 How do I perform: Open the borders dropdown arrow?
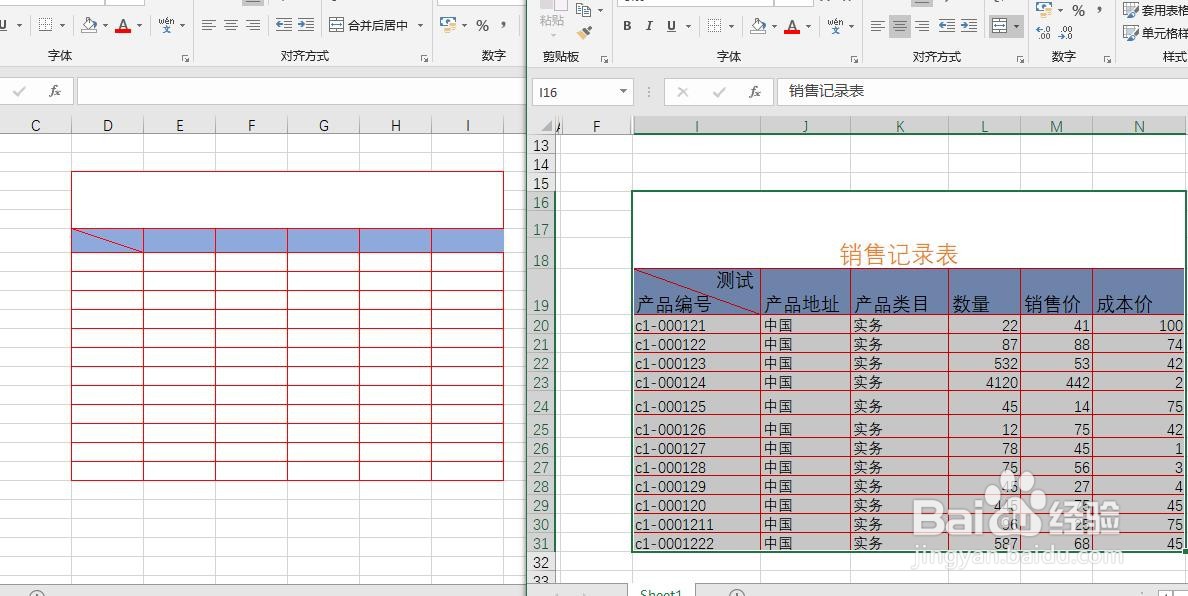pyautogui.click(x=731, y=26)
